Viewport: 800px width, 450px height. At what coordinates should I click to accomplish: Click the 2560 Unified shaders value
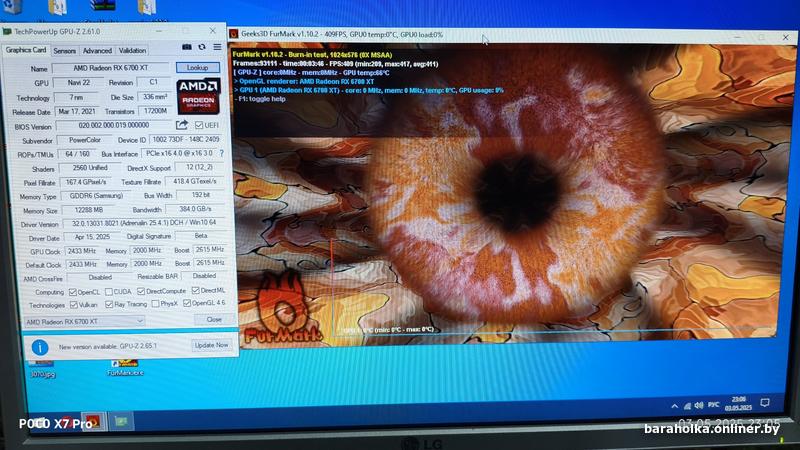click(x=90, y=168)
